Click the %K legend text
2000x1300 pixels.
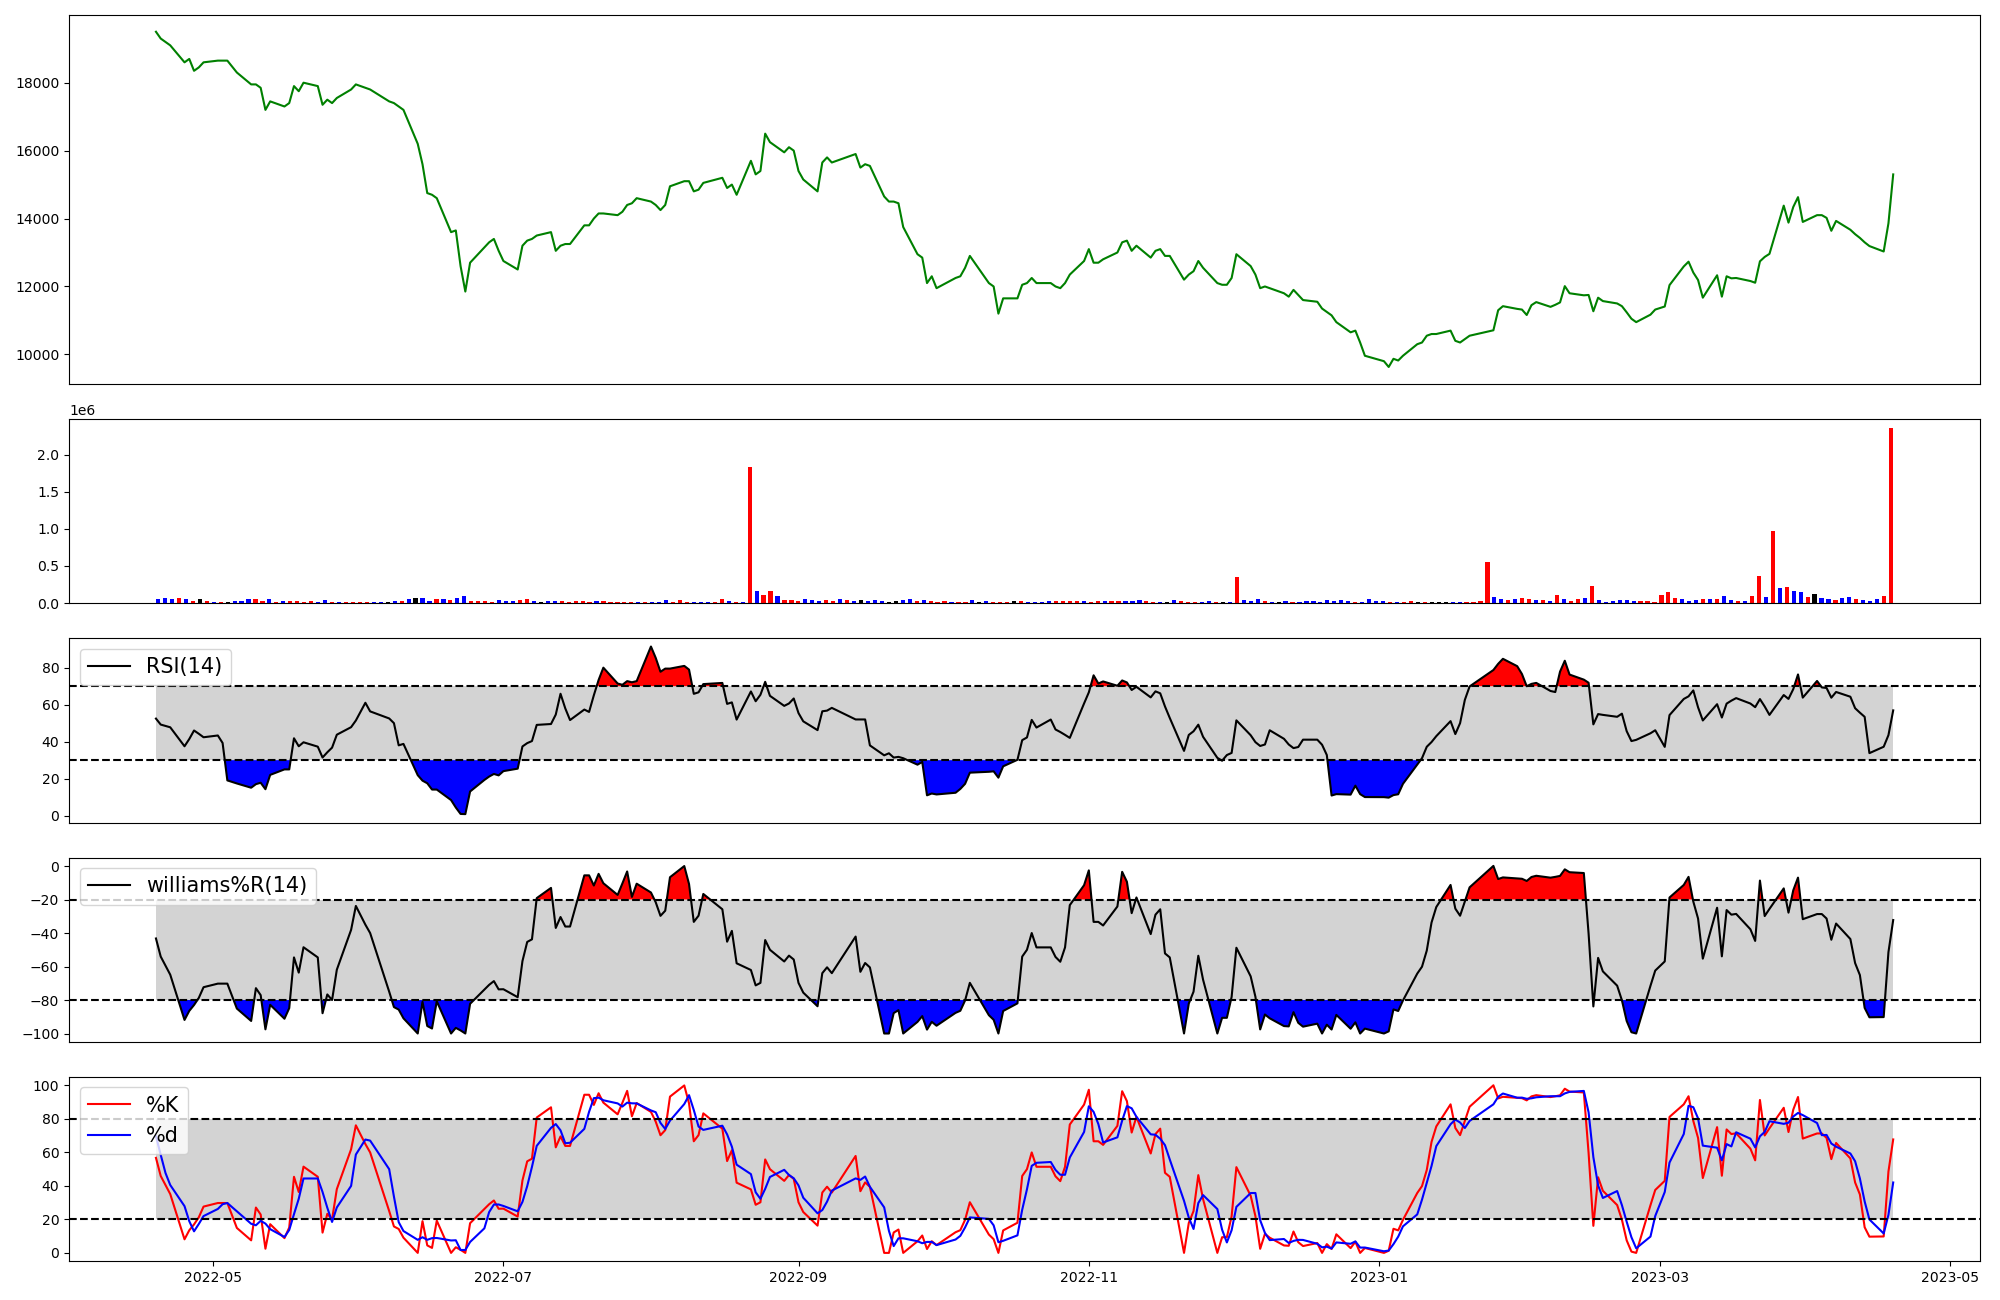(x=162, y=1104)
